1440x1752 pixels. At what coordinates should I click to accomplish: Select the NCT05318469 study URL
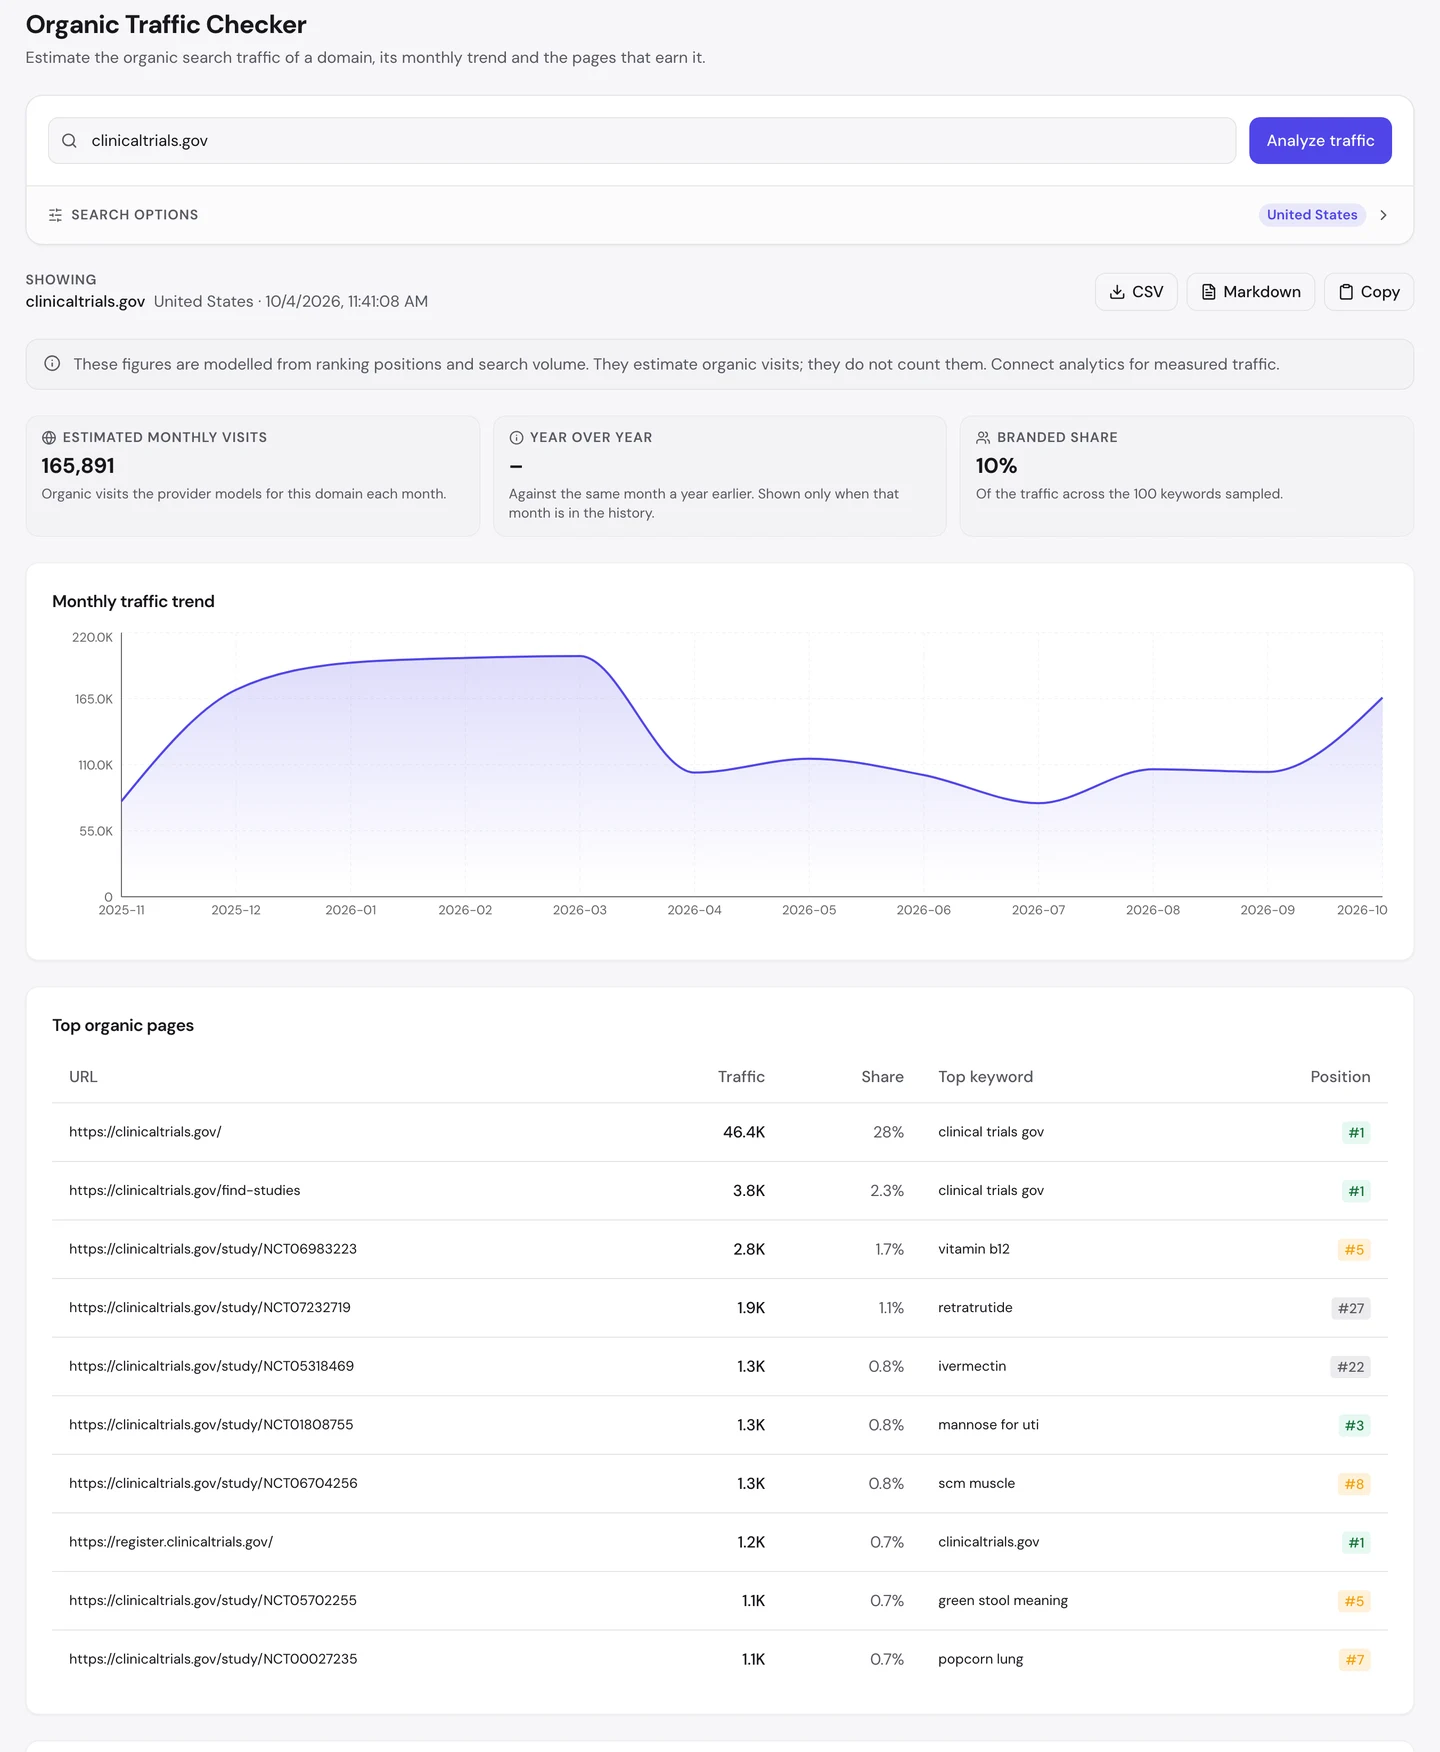(211, 1366)
